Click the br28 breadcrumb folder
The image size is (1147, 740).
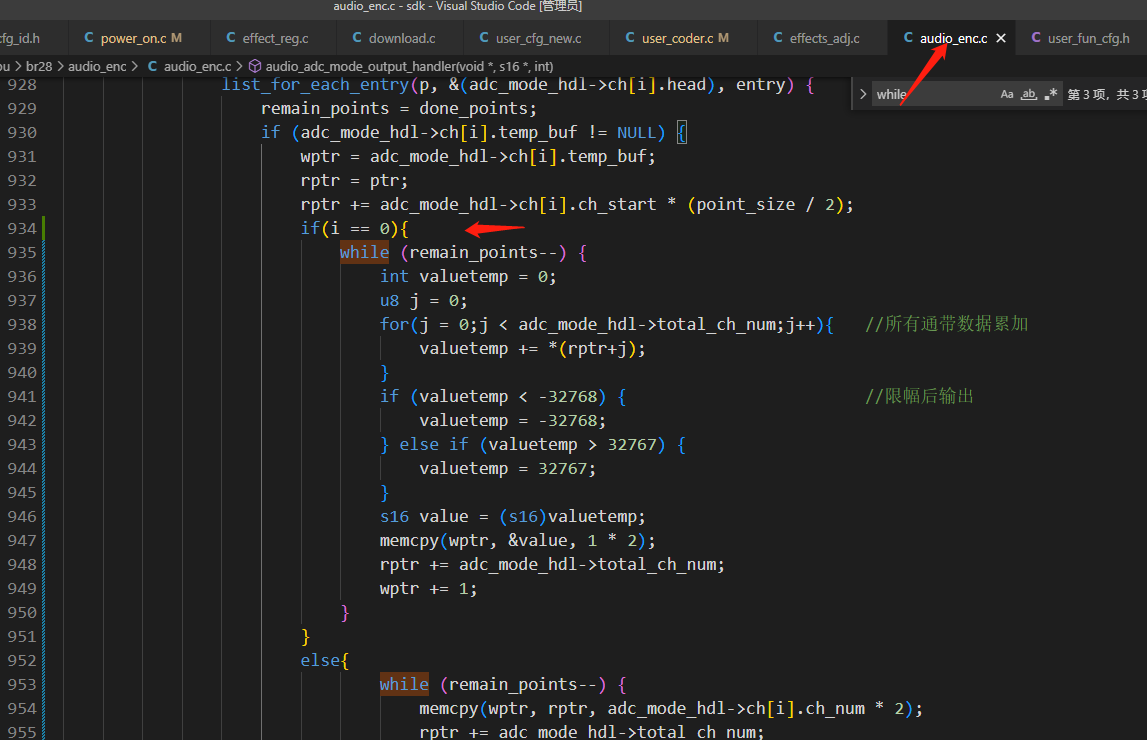pos(39,67)
